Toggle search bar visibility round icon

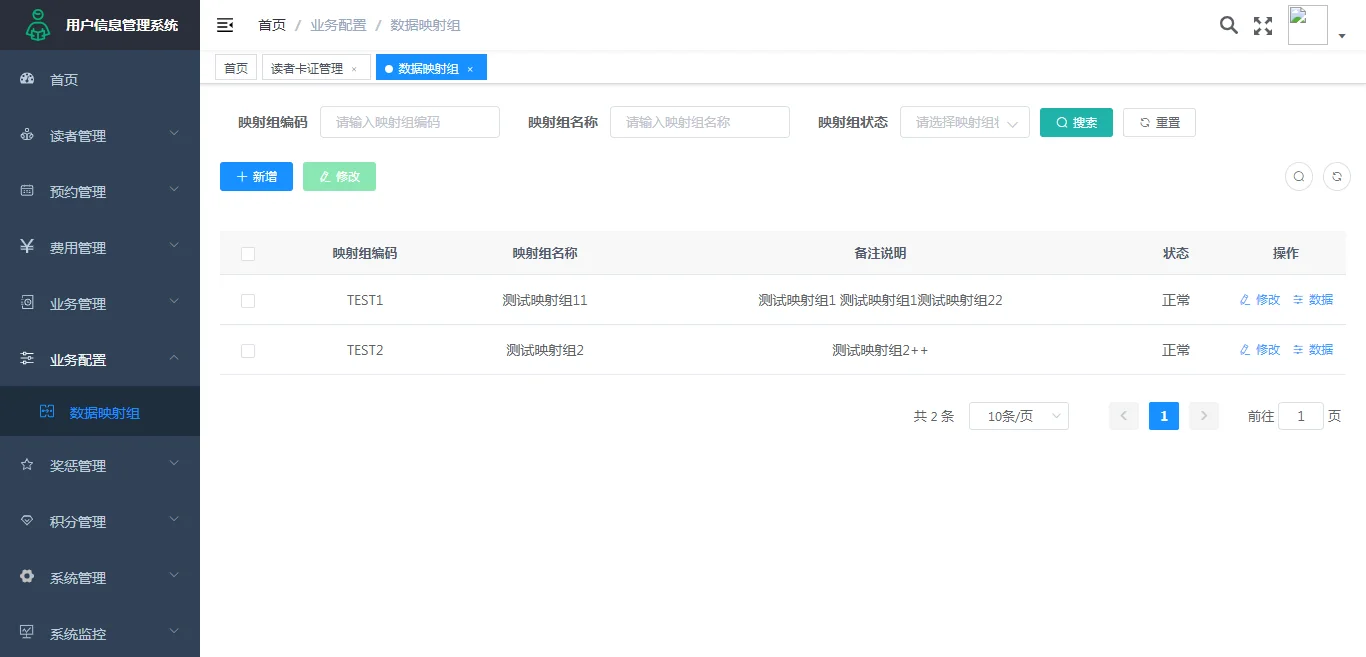(1299, 177)
